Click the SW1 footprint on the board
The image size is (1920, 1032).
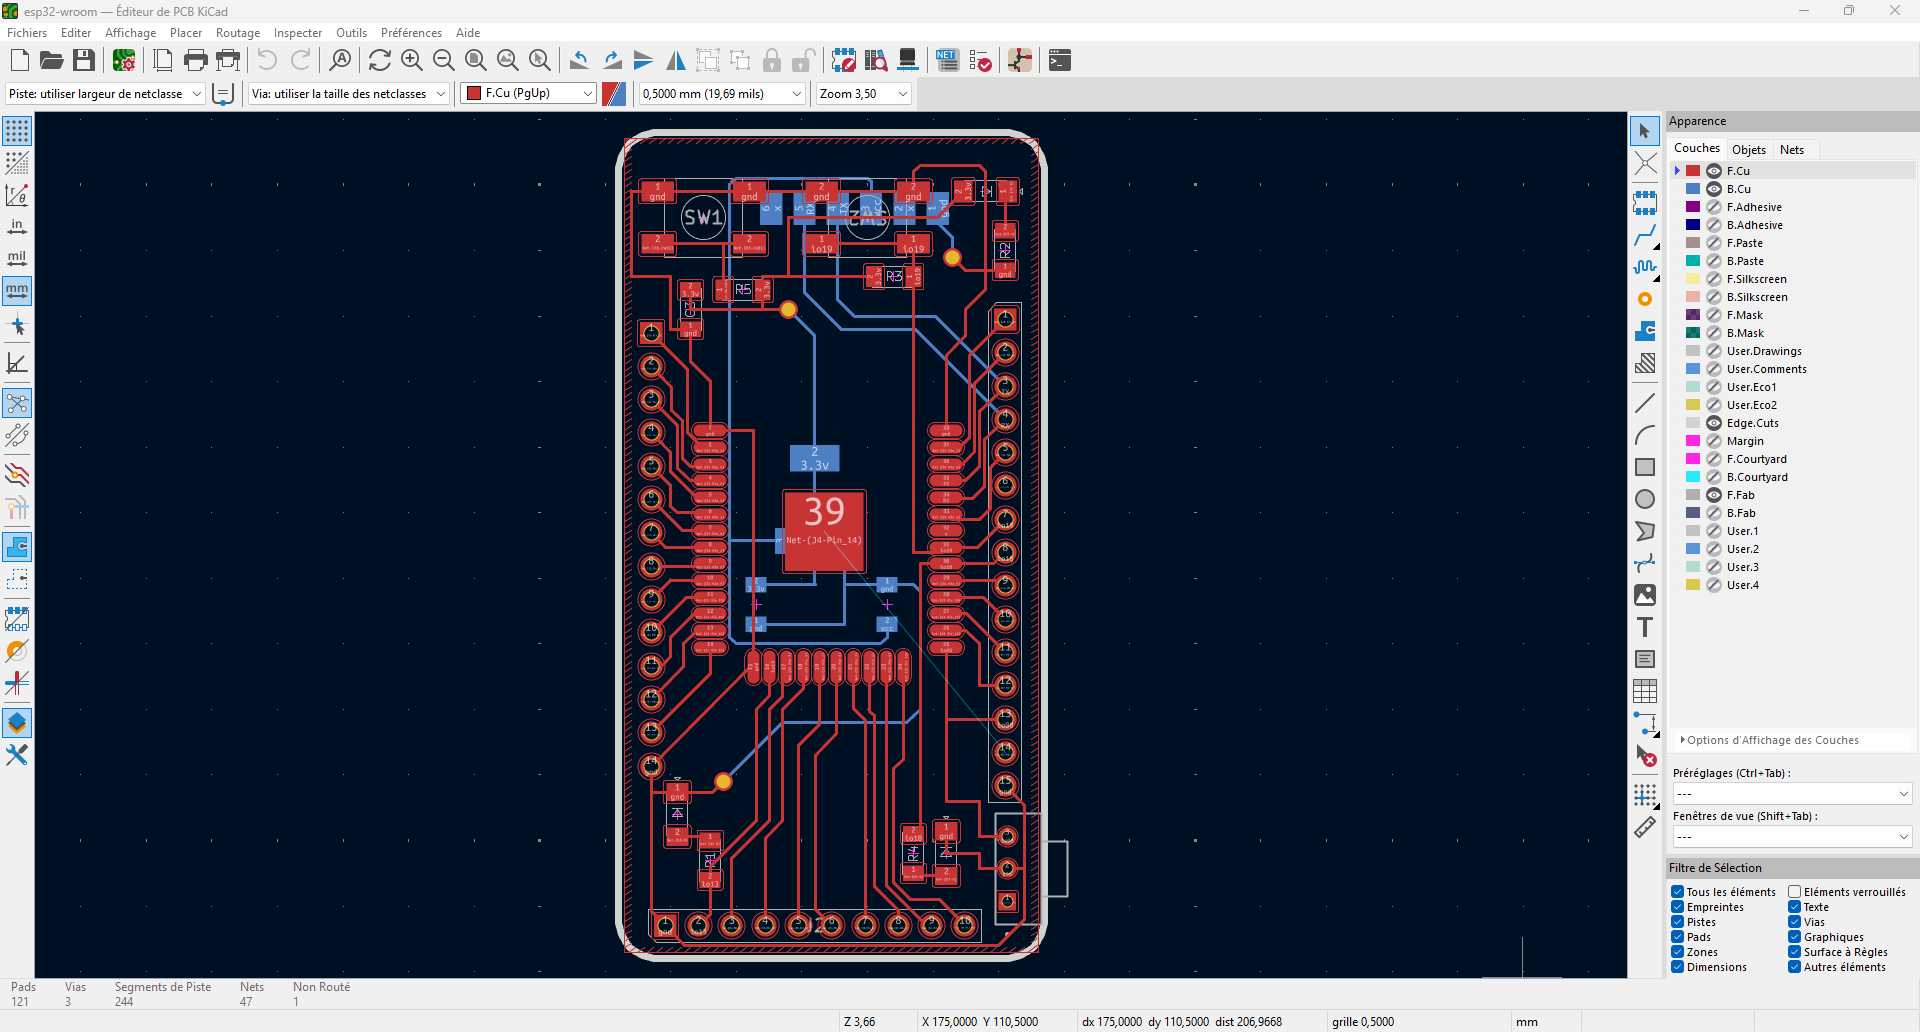pyautogui.click(x=702, y=217)
